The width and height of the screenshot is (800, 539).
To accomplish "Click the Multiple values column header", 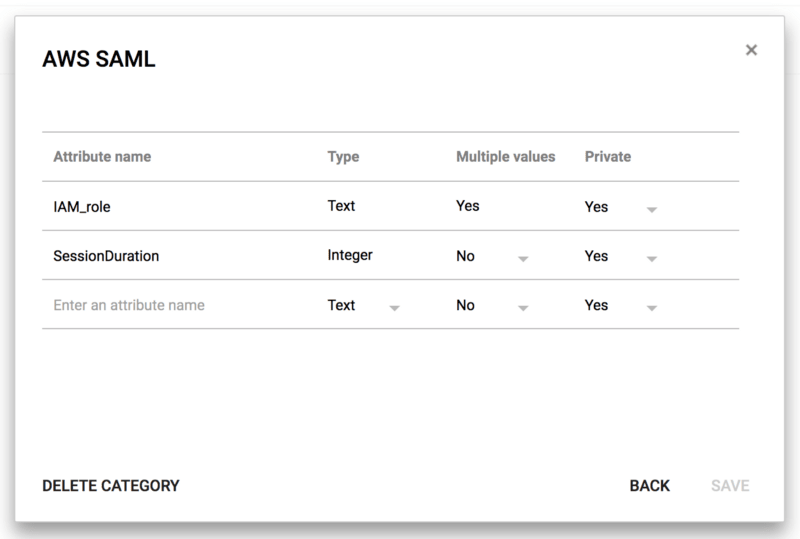I will [x=506, y=157].
